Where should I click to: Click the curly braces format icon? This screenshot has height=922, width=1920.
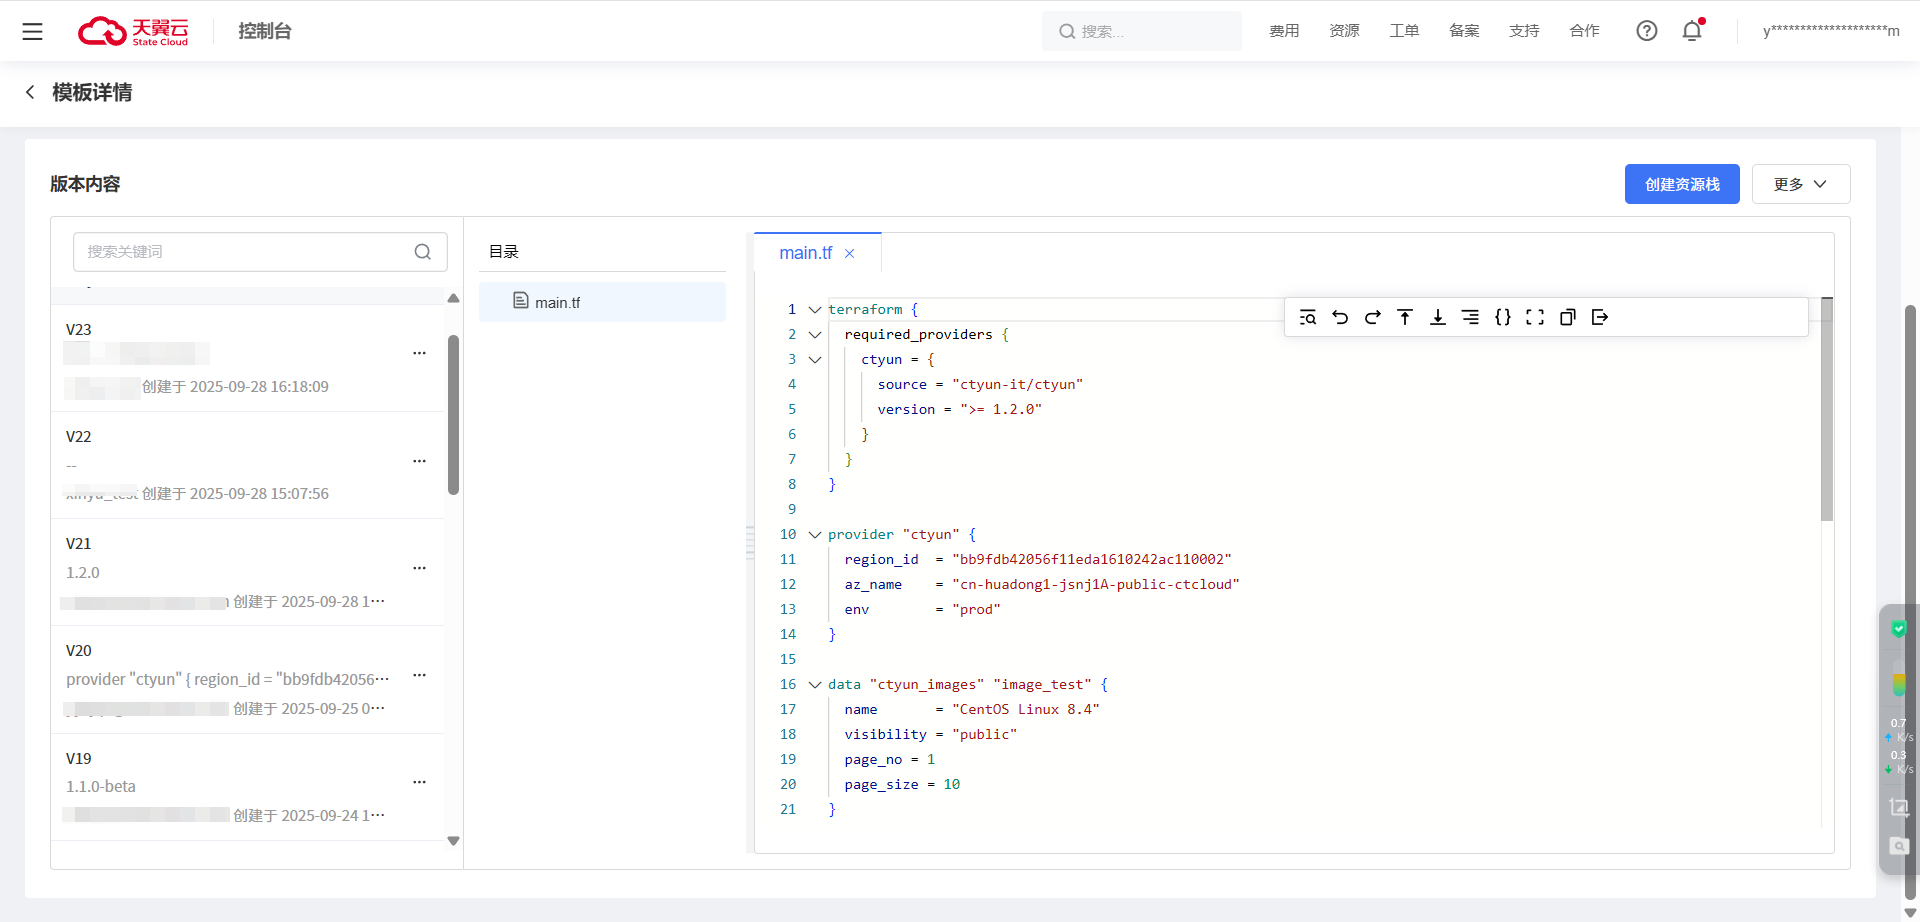tap(1502, 317)
